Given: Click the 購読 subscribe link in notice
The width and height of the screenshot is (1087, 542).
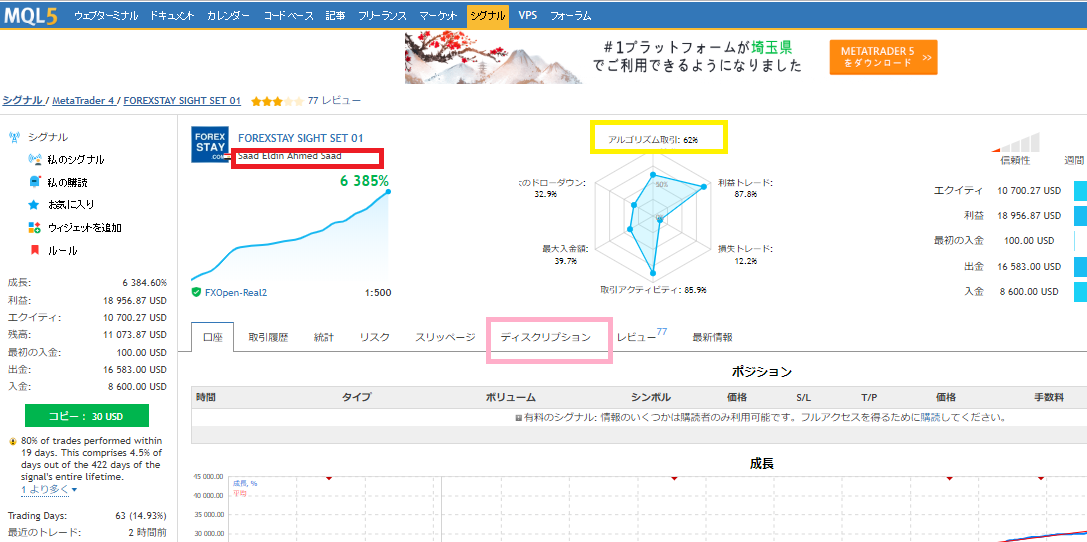Looking at the screenshot, I should point(930,418).
